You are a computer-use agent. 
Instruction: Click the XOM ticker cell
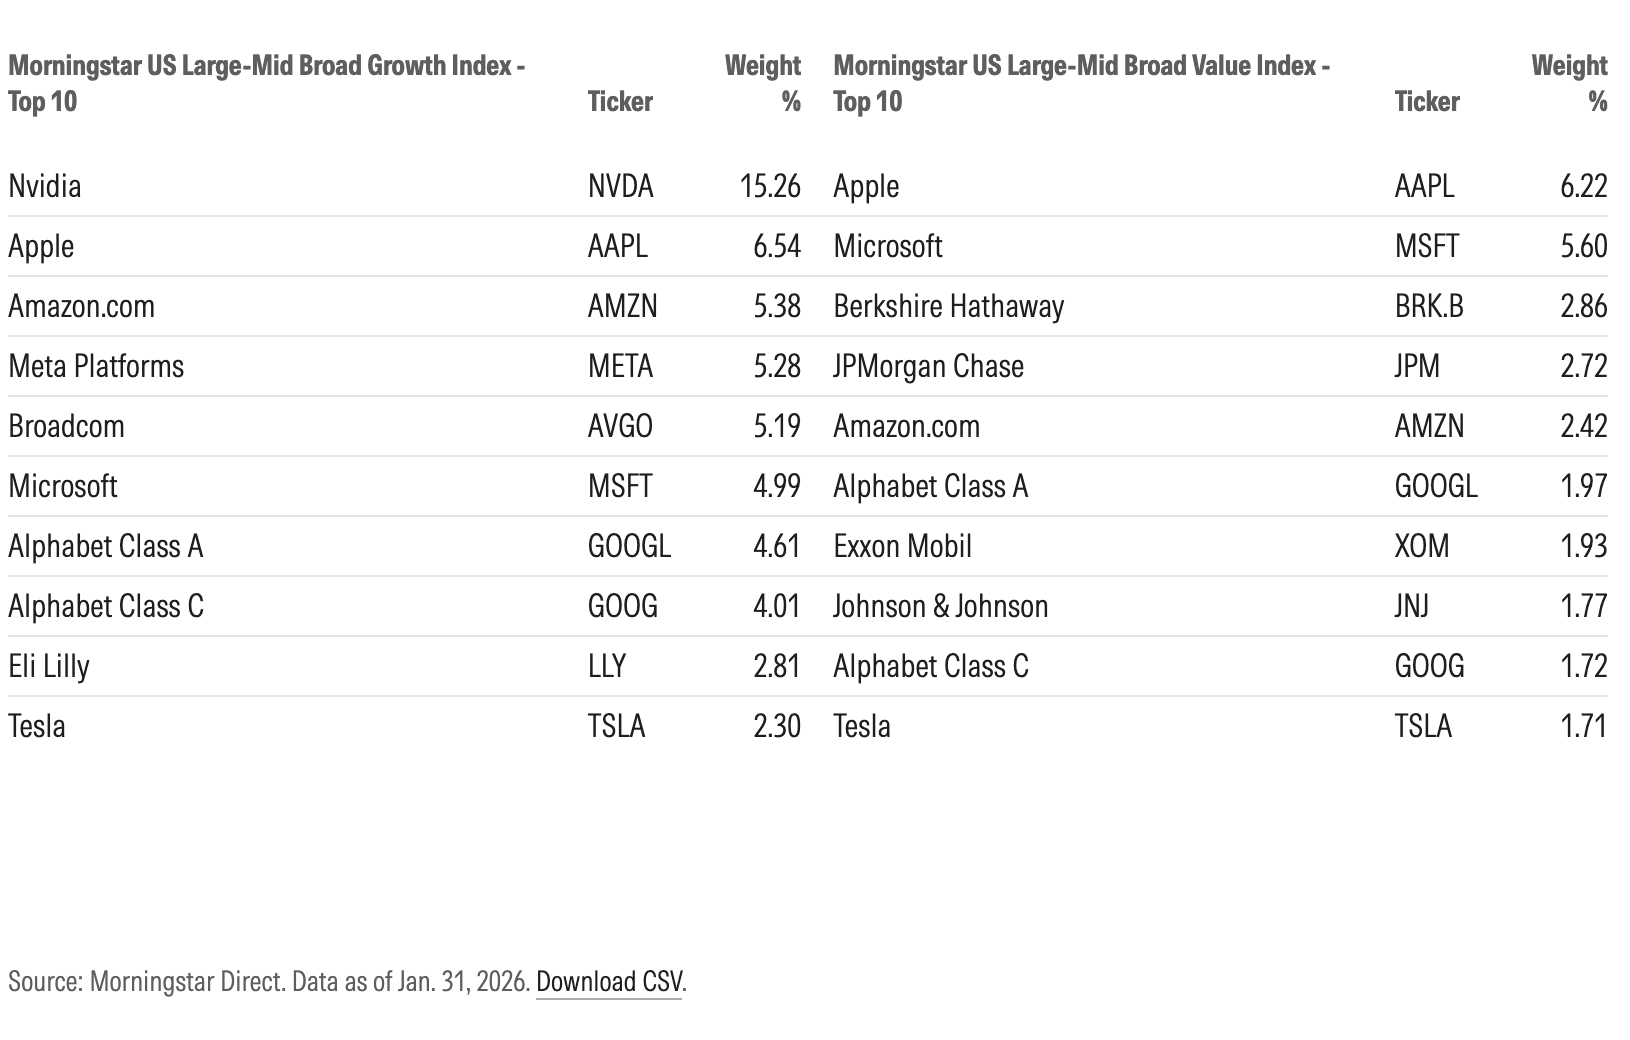click(x=1422, y=546)
